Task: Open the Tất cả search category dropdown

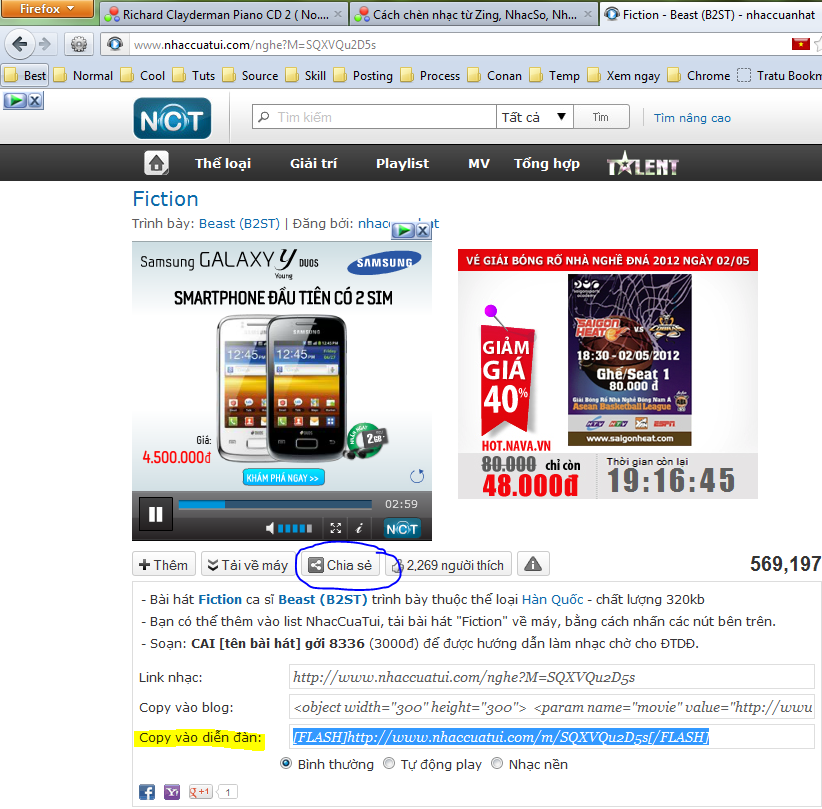Action: [535, 117]
